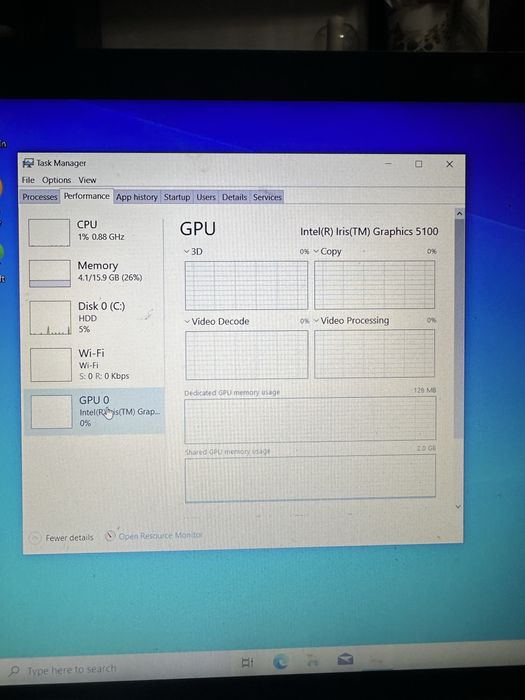This screenshot has height=700, width=525.
Task: Click the Dedicated GPU memory usage graph
Action: pos(310,419)
